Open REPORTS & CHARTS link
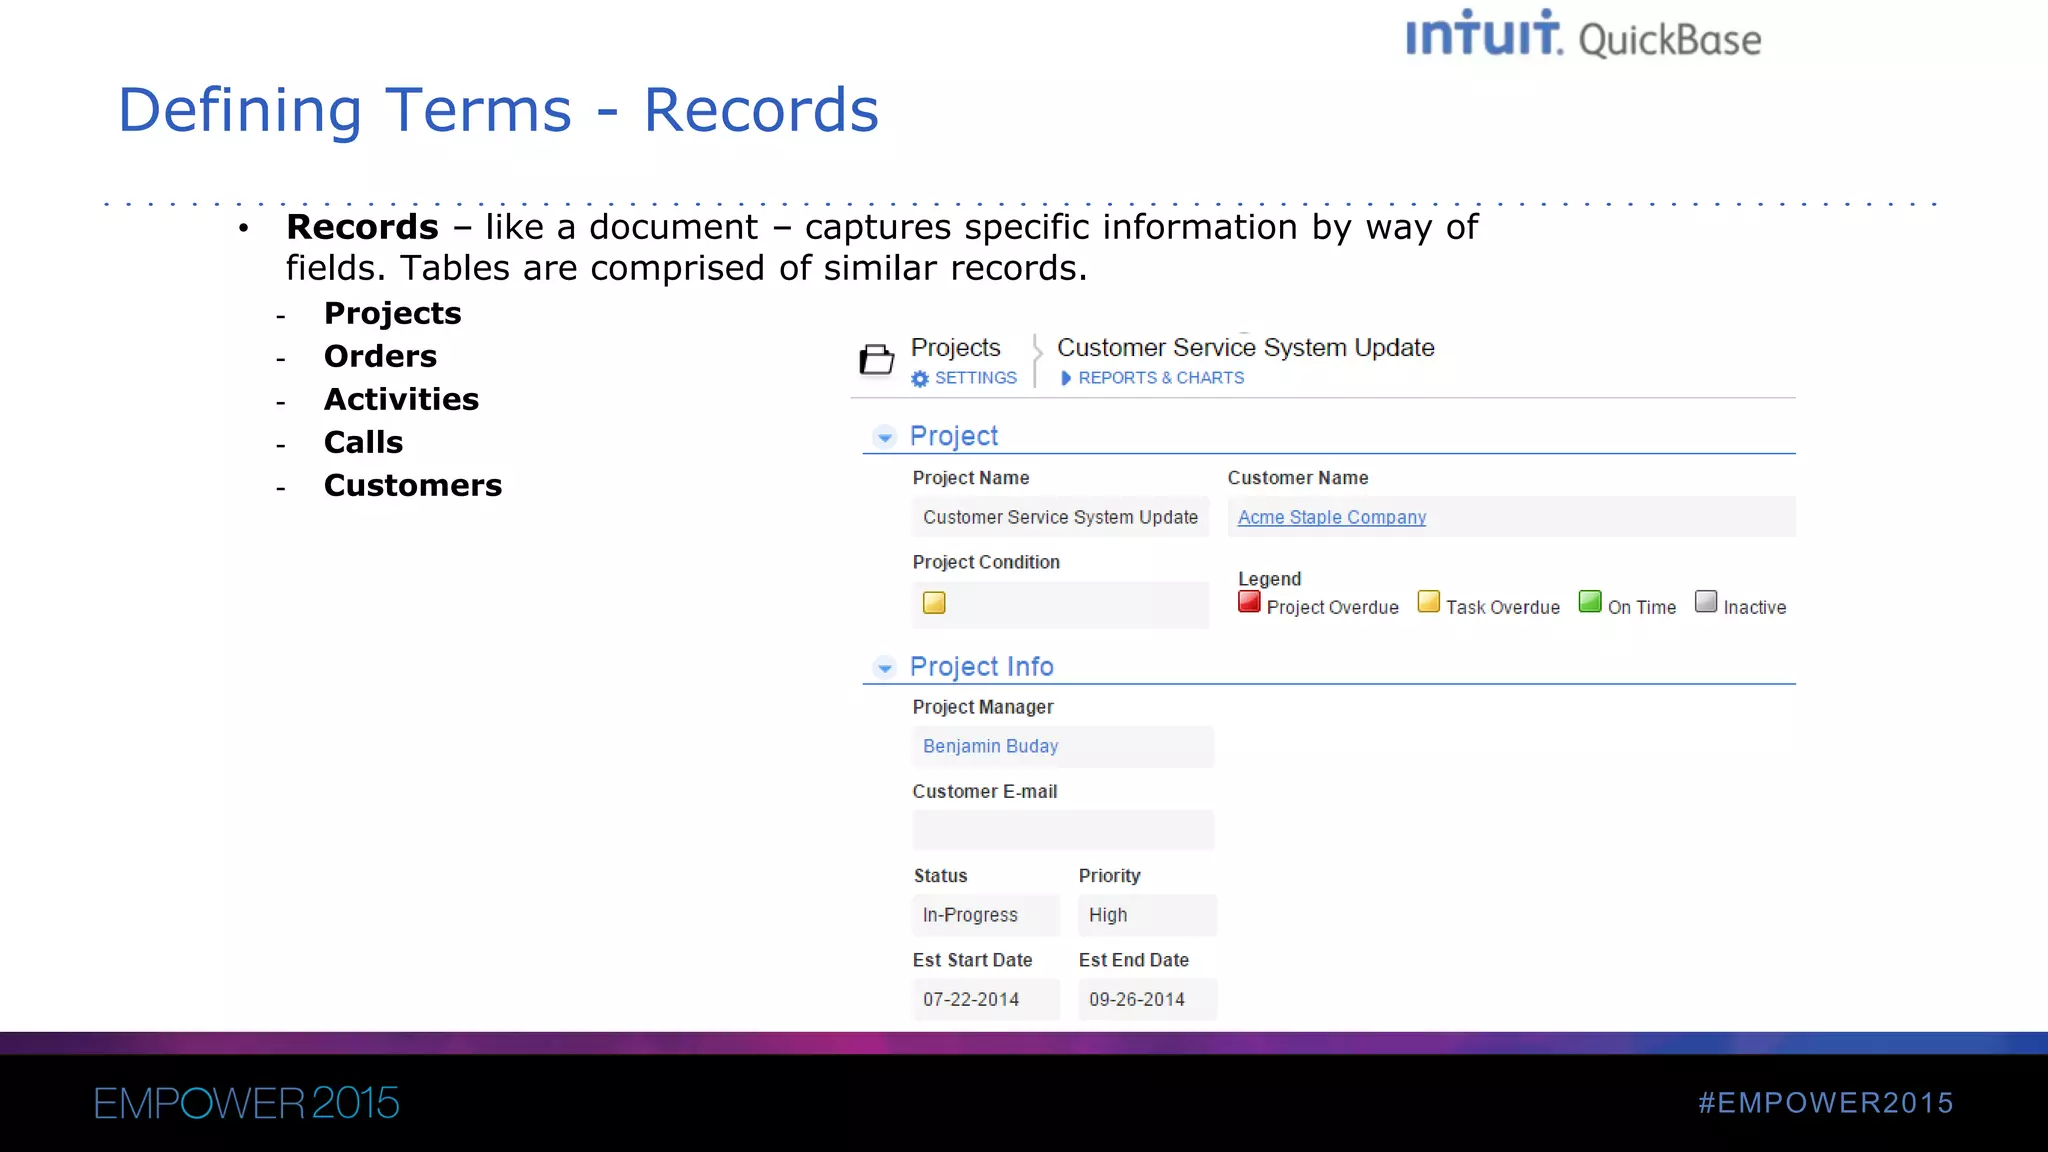Viewport: 2048px width, 1152px height. click(1161, 378)
